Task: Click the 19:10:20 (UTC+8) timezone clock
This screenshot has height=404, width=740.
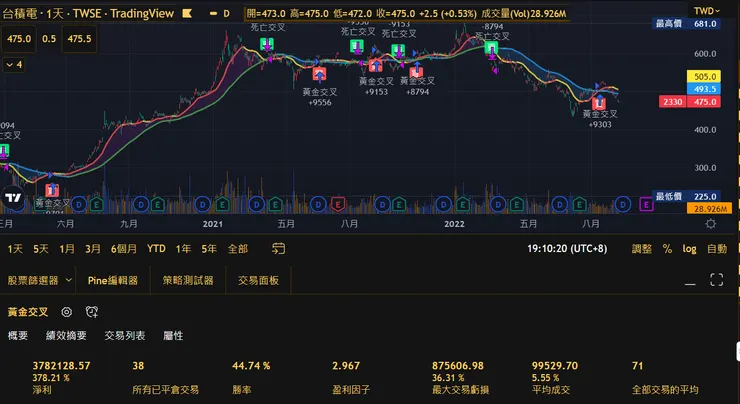Action: [x=567, y=249]
